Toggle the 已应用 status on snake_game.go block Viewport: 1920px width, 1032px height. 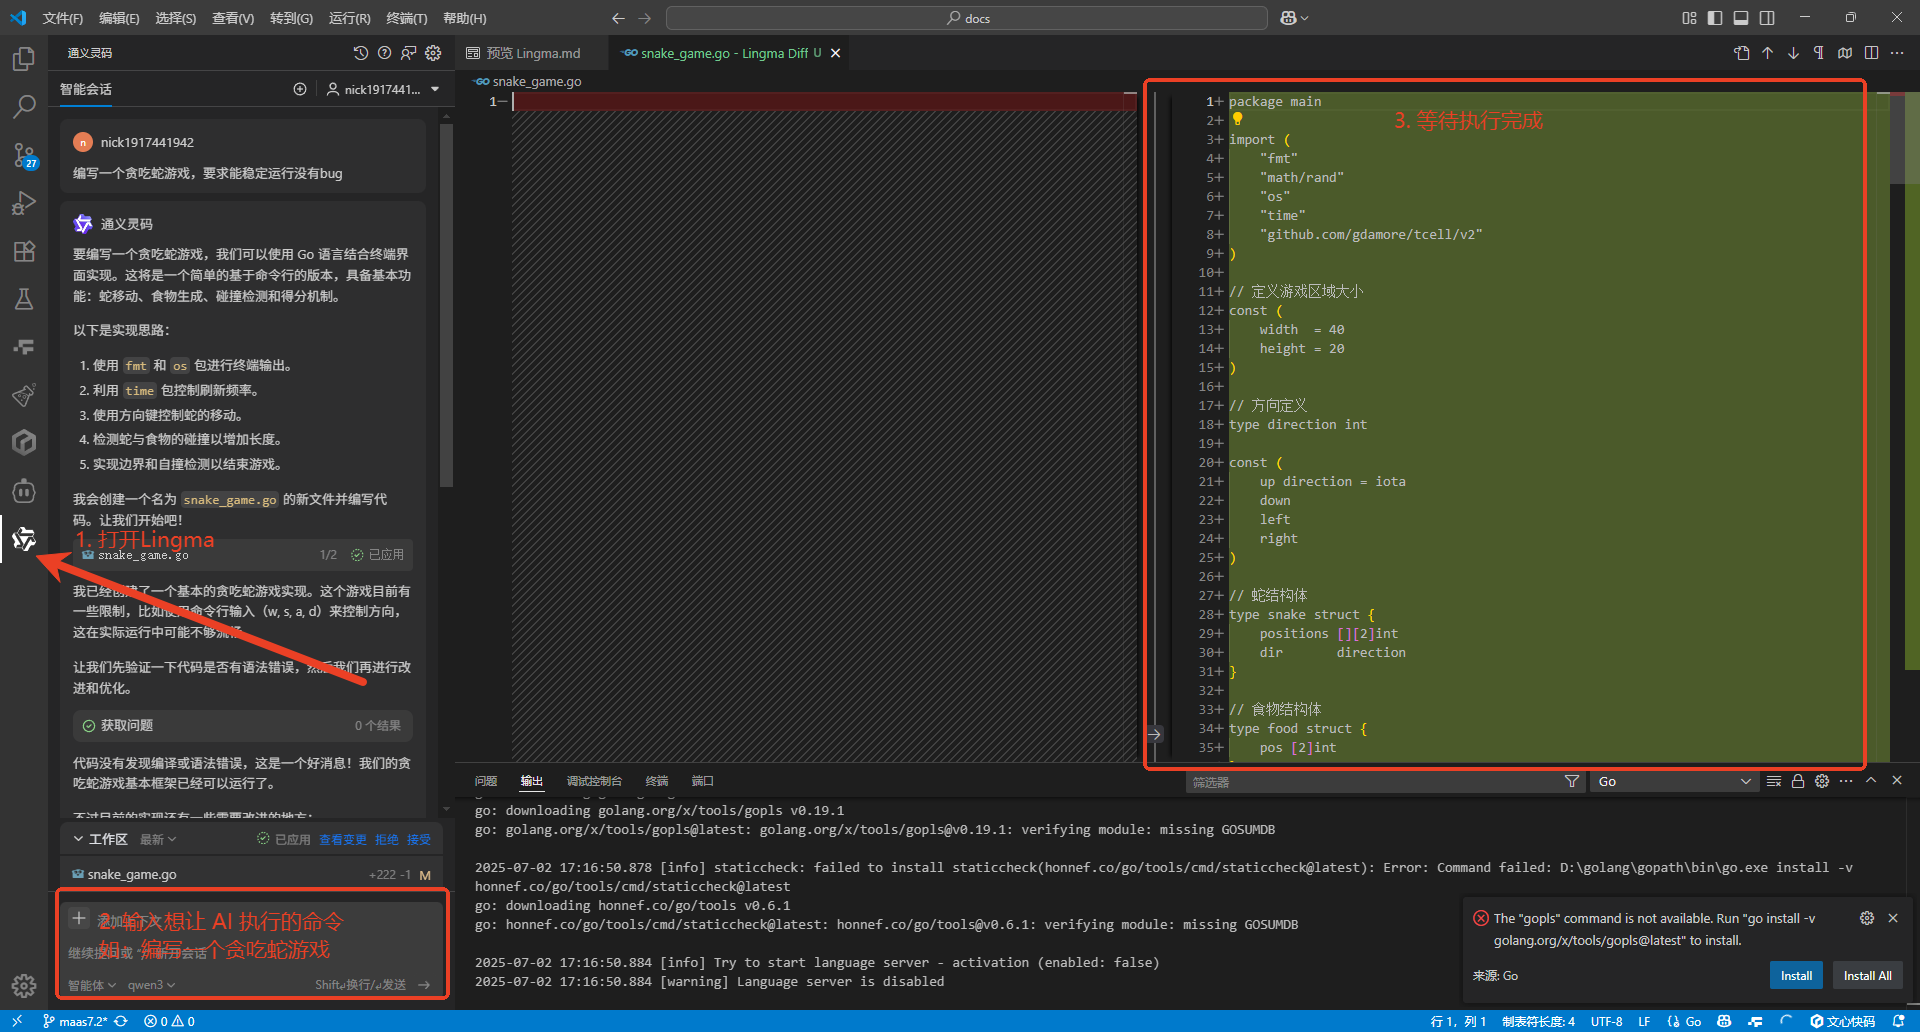377,555
